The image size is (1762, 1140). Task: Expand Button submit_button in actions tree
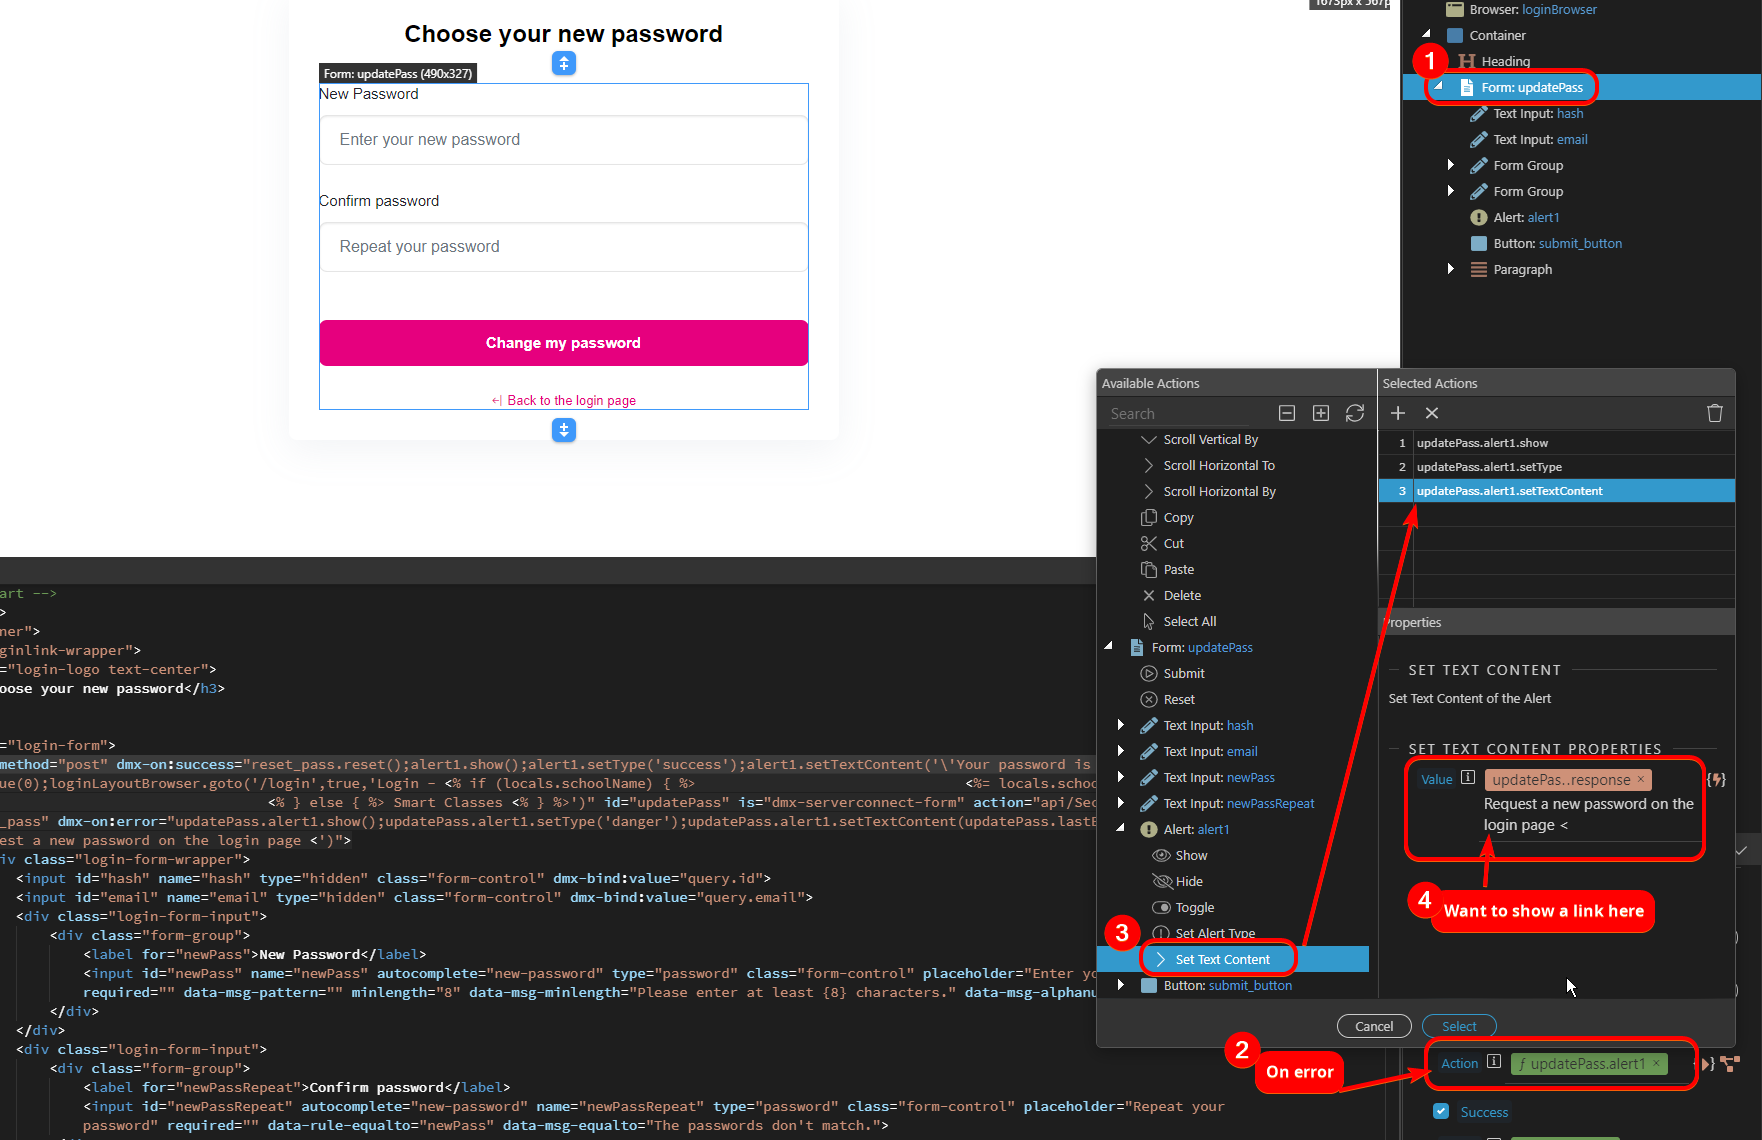click(x=1121, y=985)
